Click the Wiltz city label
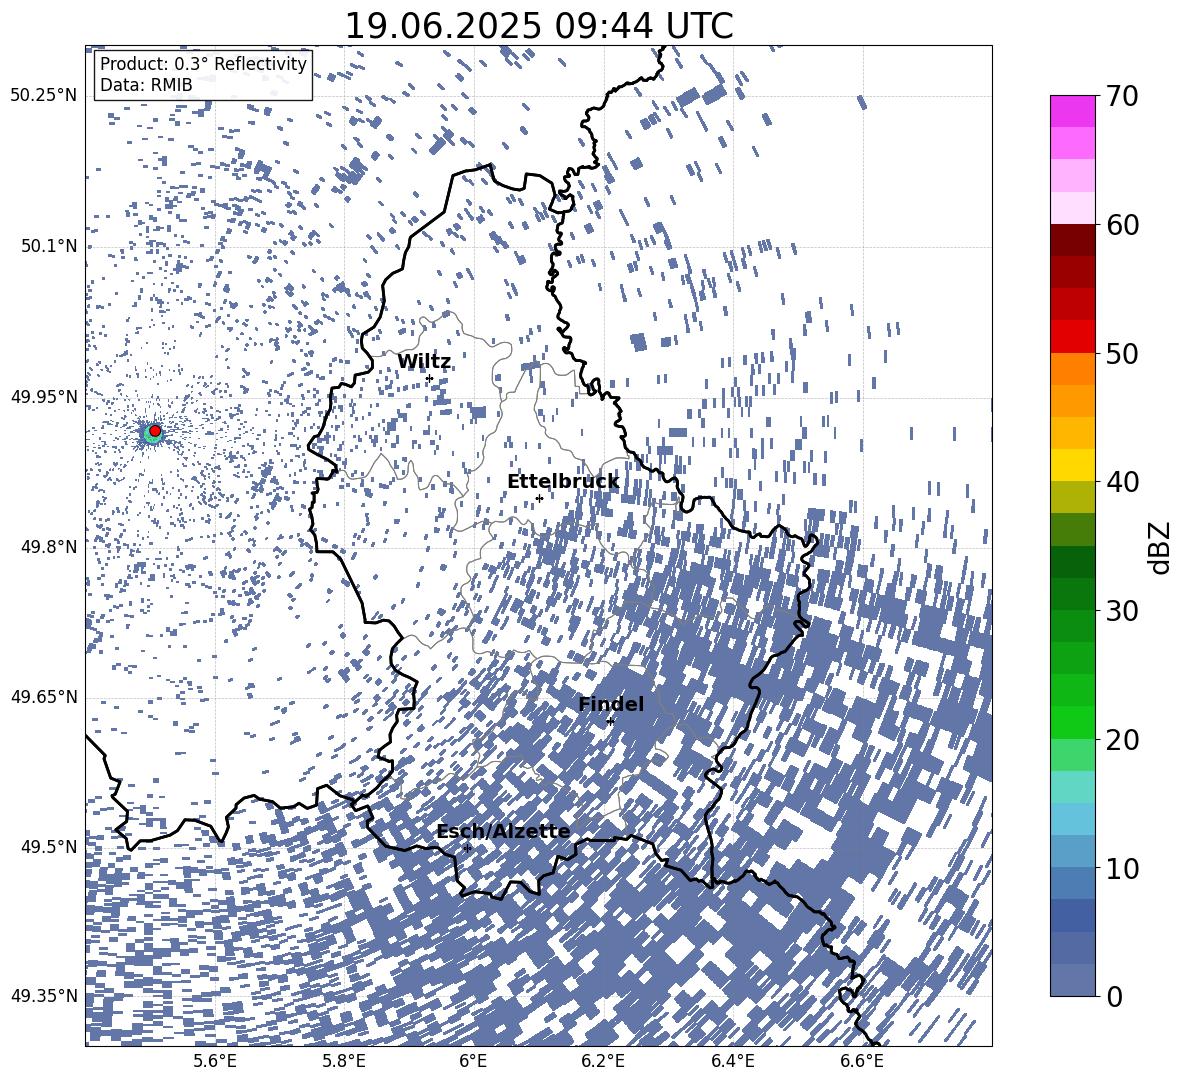Viewport: 1184px width, 1081px height. [x=424, y=362]
